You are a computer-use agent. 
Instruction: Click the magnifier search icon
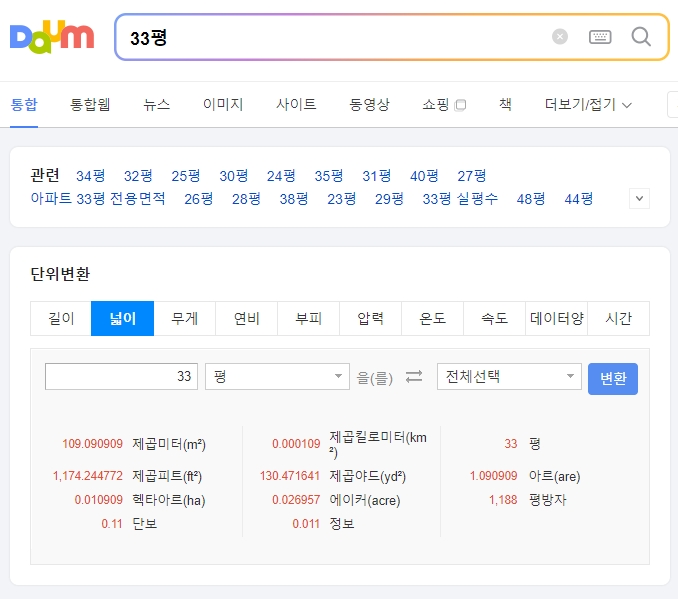641,37
